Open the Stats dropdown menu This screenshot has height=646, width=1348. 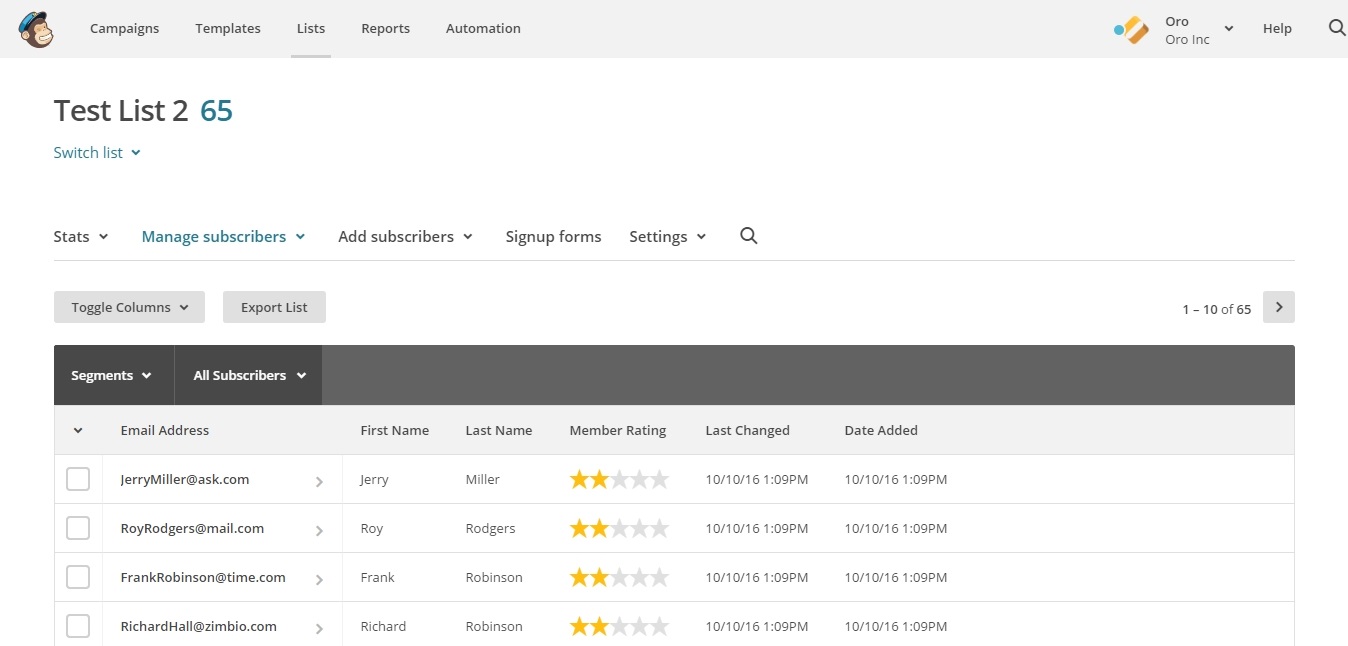pyautogui.click(x=80, y=236)
